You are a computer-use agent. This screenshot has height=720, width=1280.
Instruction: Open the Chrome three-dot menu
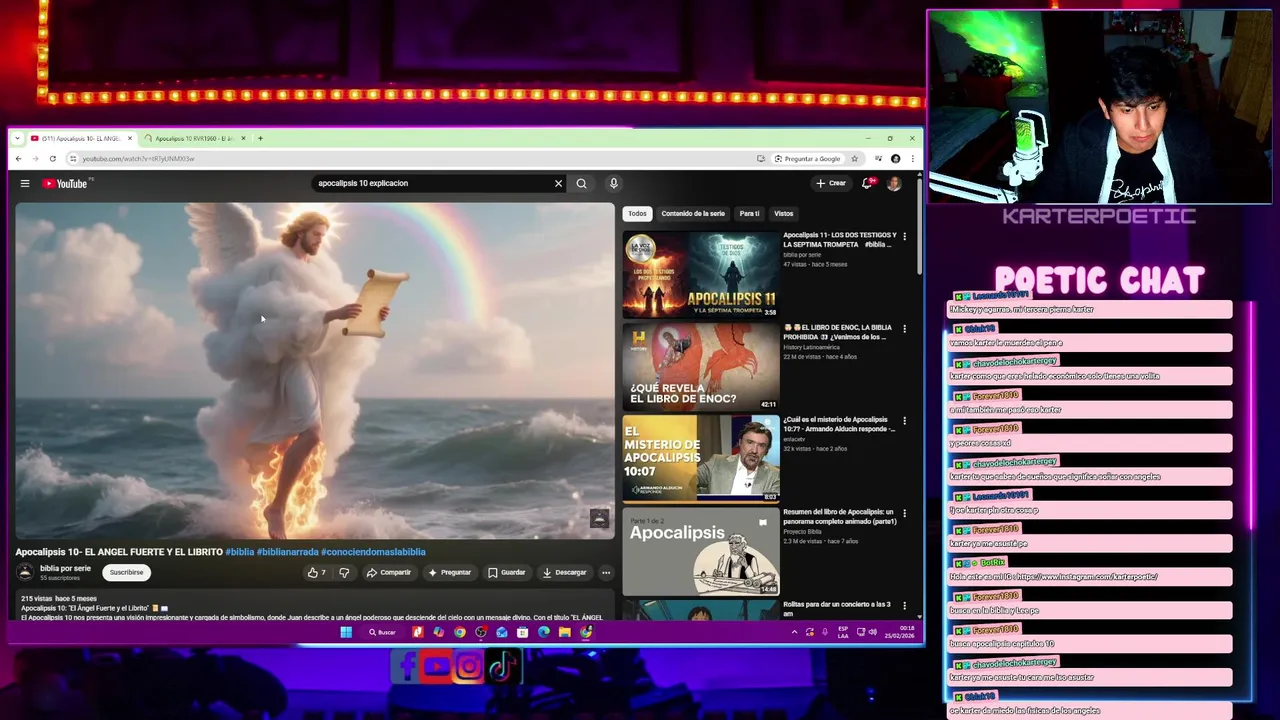(912, 158)
